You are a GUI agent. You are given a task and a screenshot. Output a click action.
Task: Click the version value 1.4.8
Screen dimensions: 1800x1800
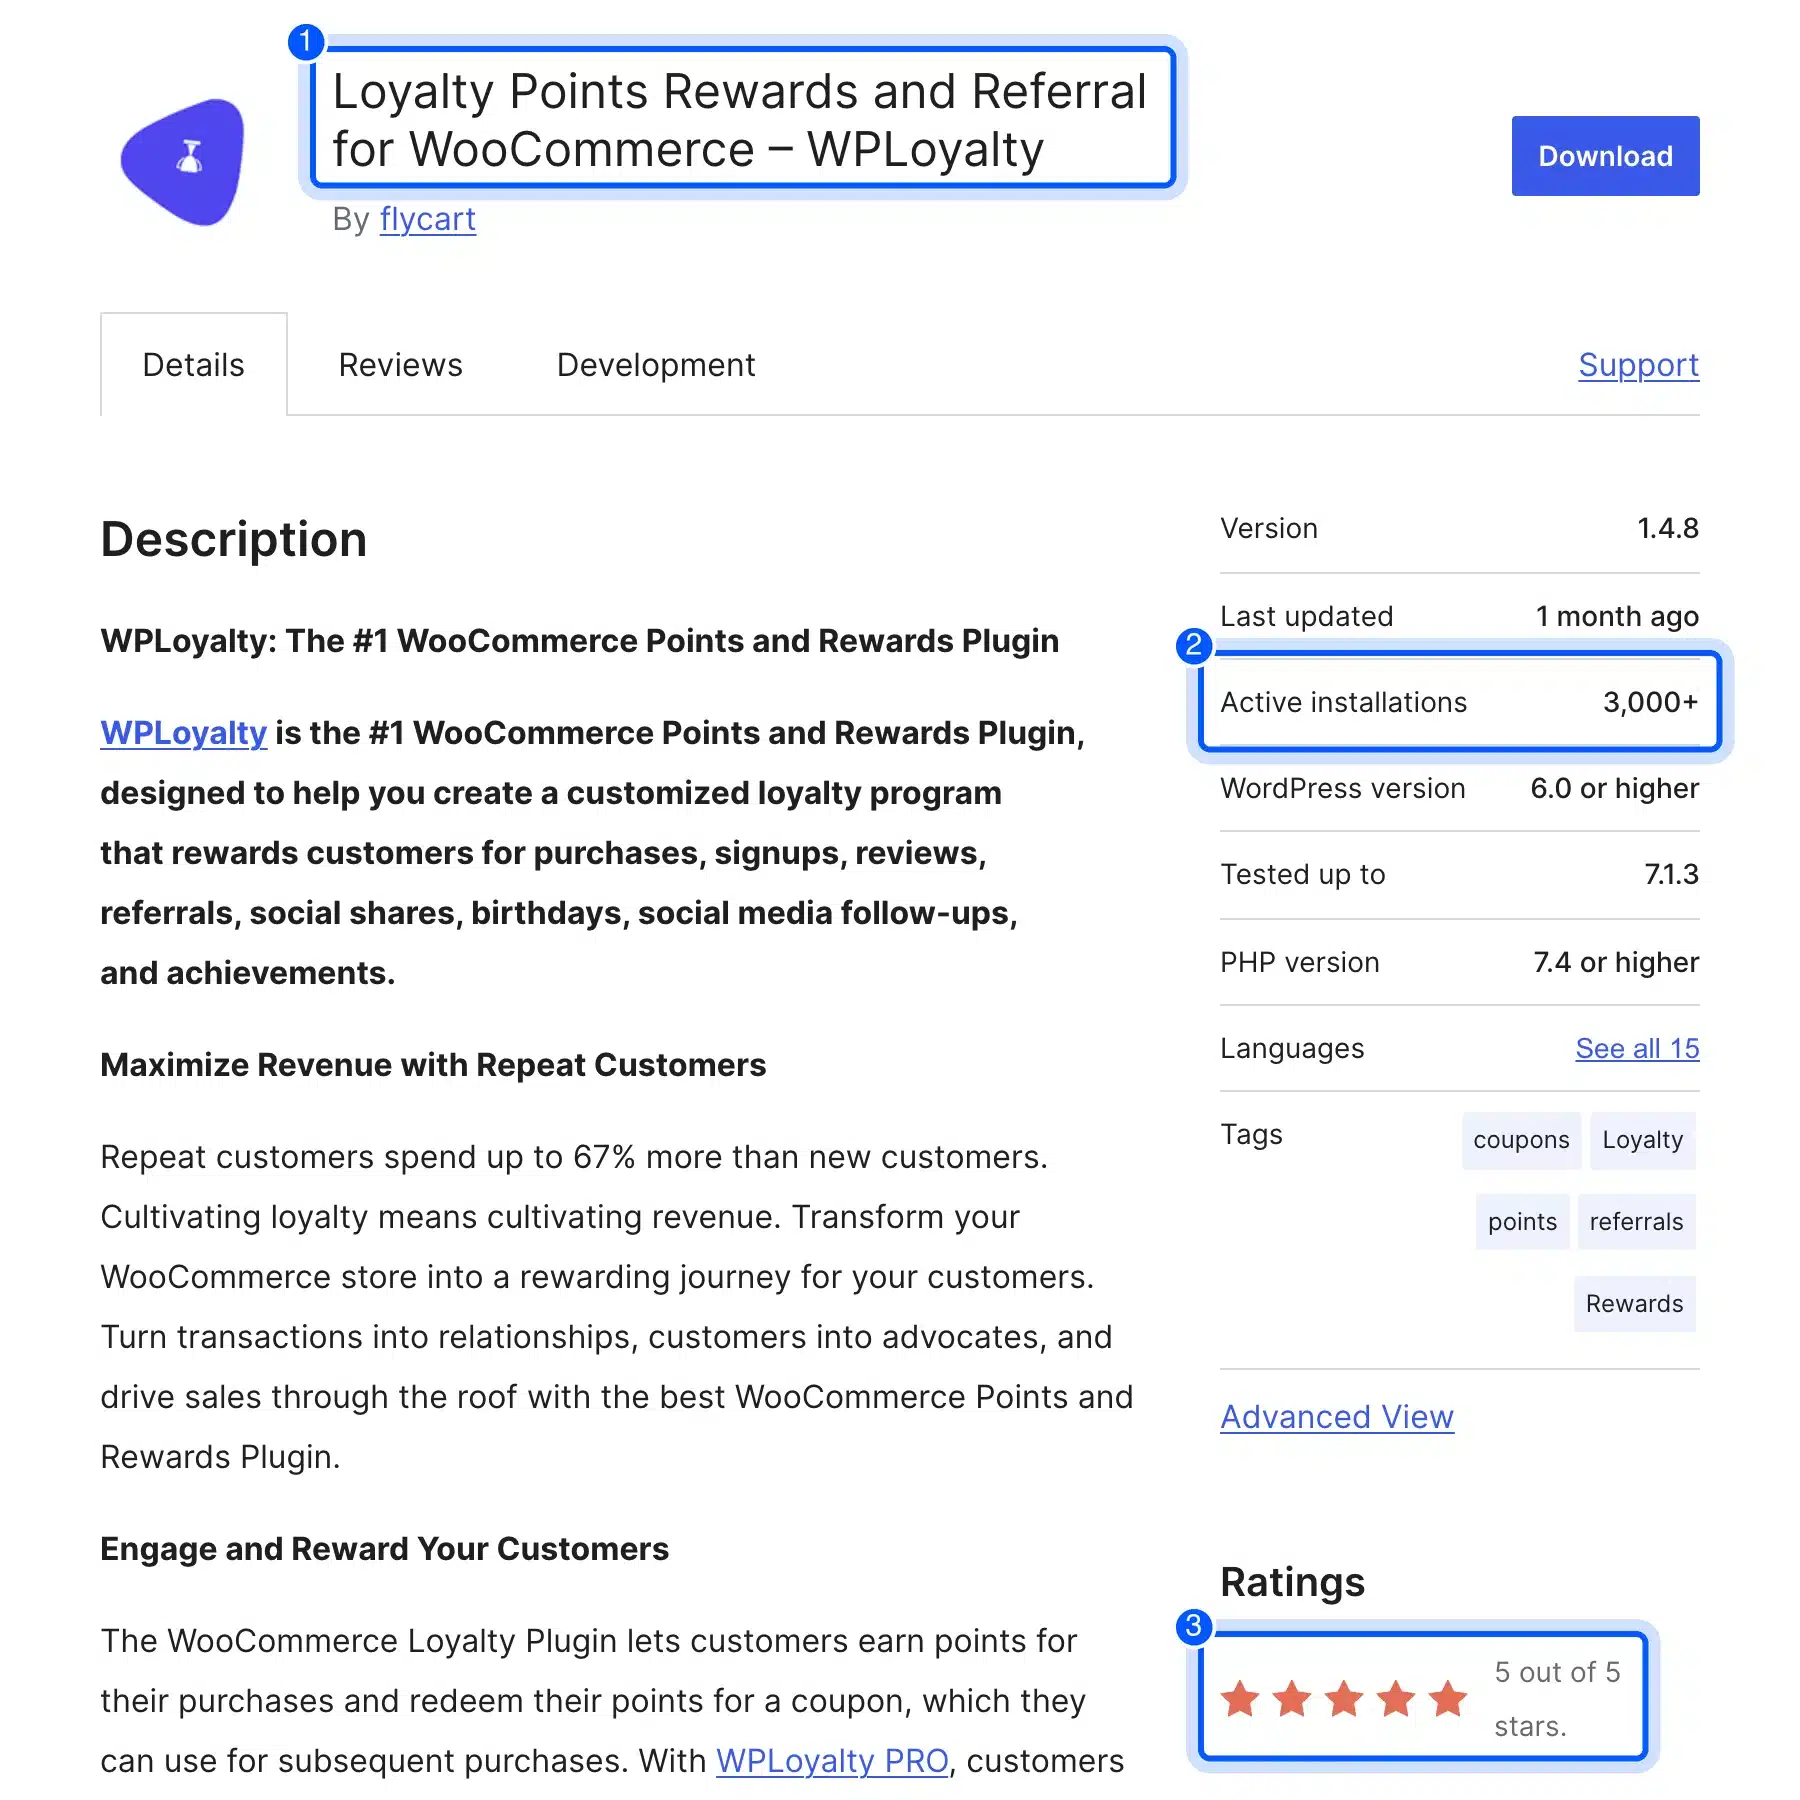pyautogui.click(x=1667, y=528)
